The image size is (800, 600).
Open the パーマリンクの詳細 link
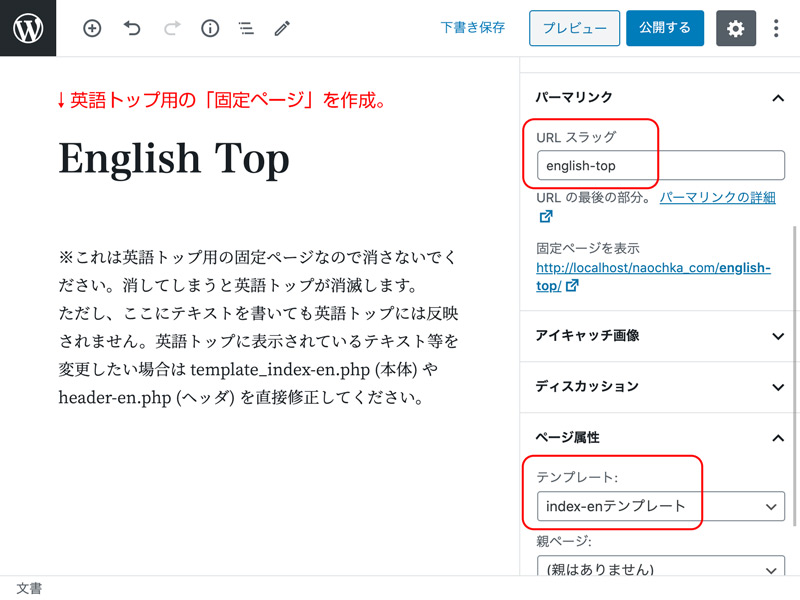716,198
